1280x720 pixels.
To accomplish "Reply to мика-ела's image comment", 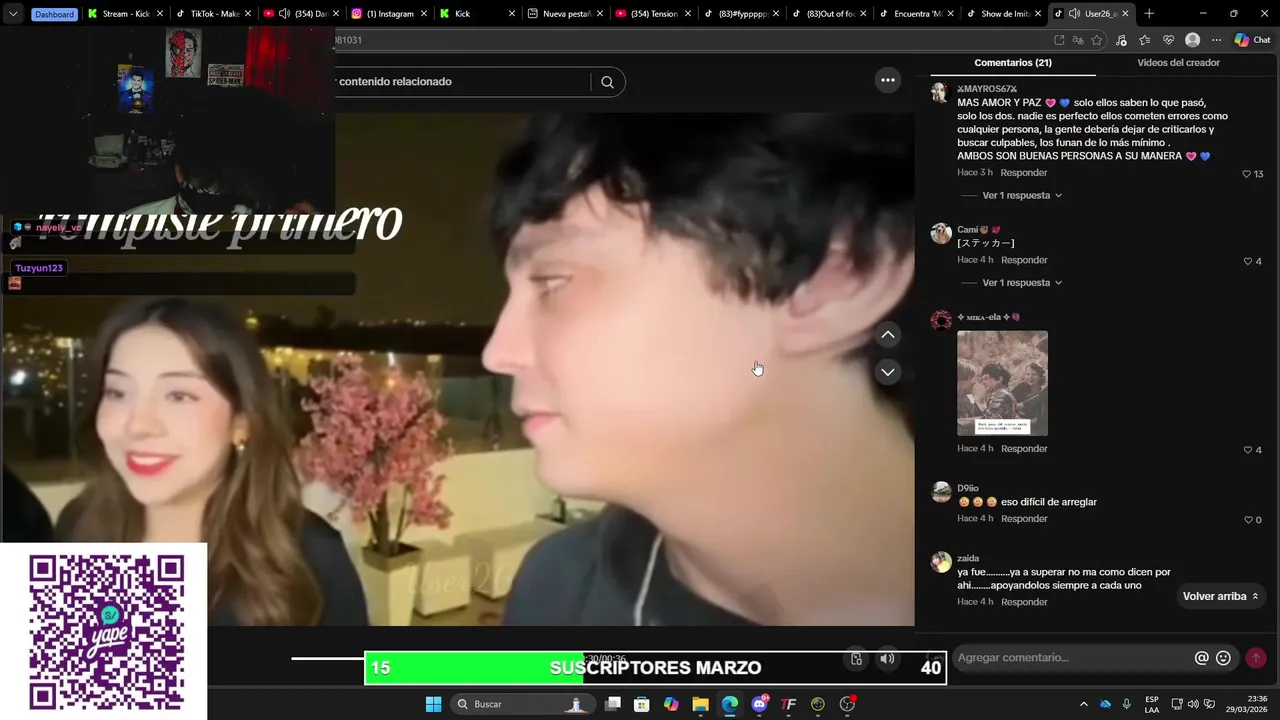I will 1024,449.
